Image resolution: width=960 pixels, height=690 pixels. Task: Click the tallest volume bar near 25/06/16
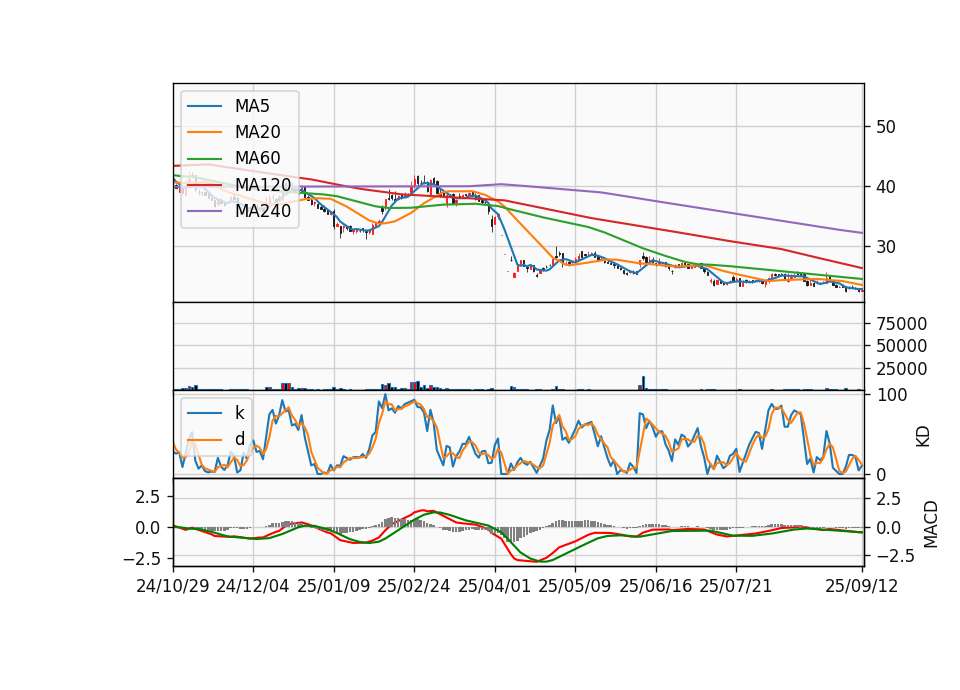click(x=643, y=383)
